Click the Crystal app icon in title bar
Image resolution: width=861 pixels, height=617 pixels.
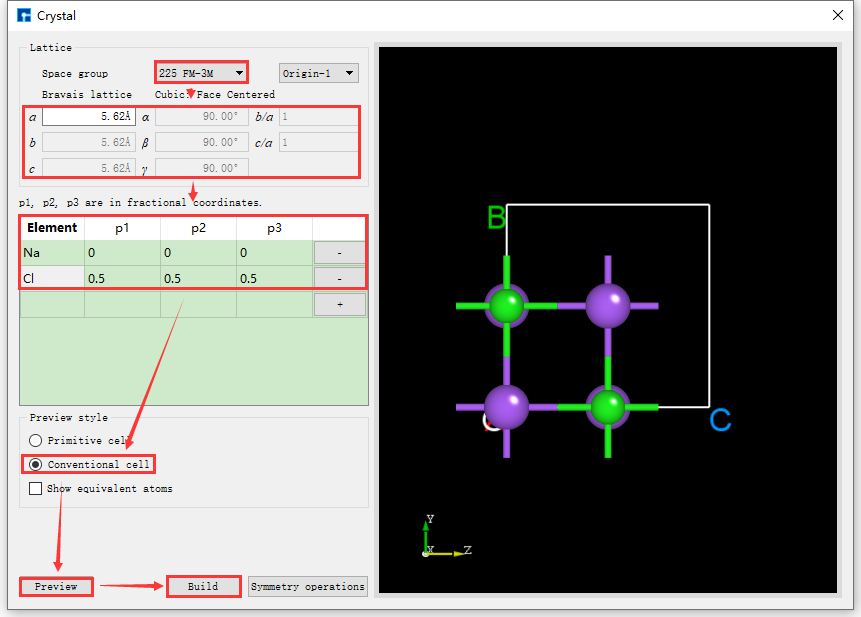point(24,15)
